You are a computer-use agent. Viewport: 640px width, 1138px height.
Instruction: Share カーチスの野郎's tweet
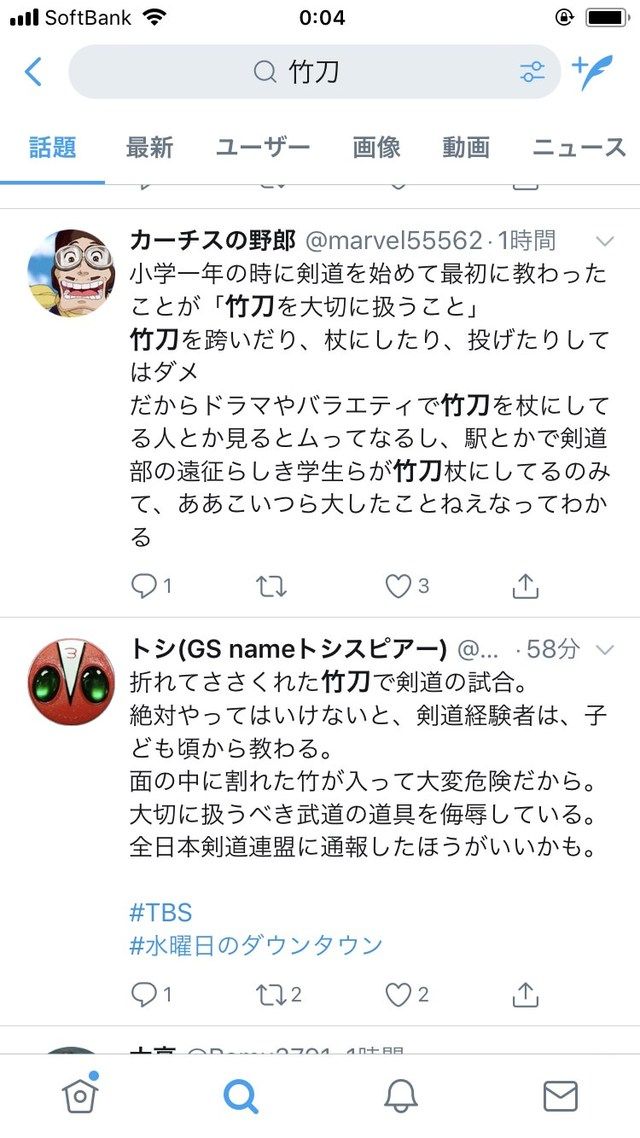pos(525,585)
